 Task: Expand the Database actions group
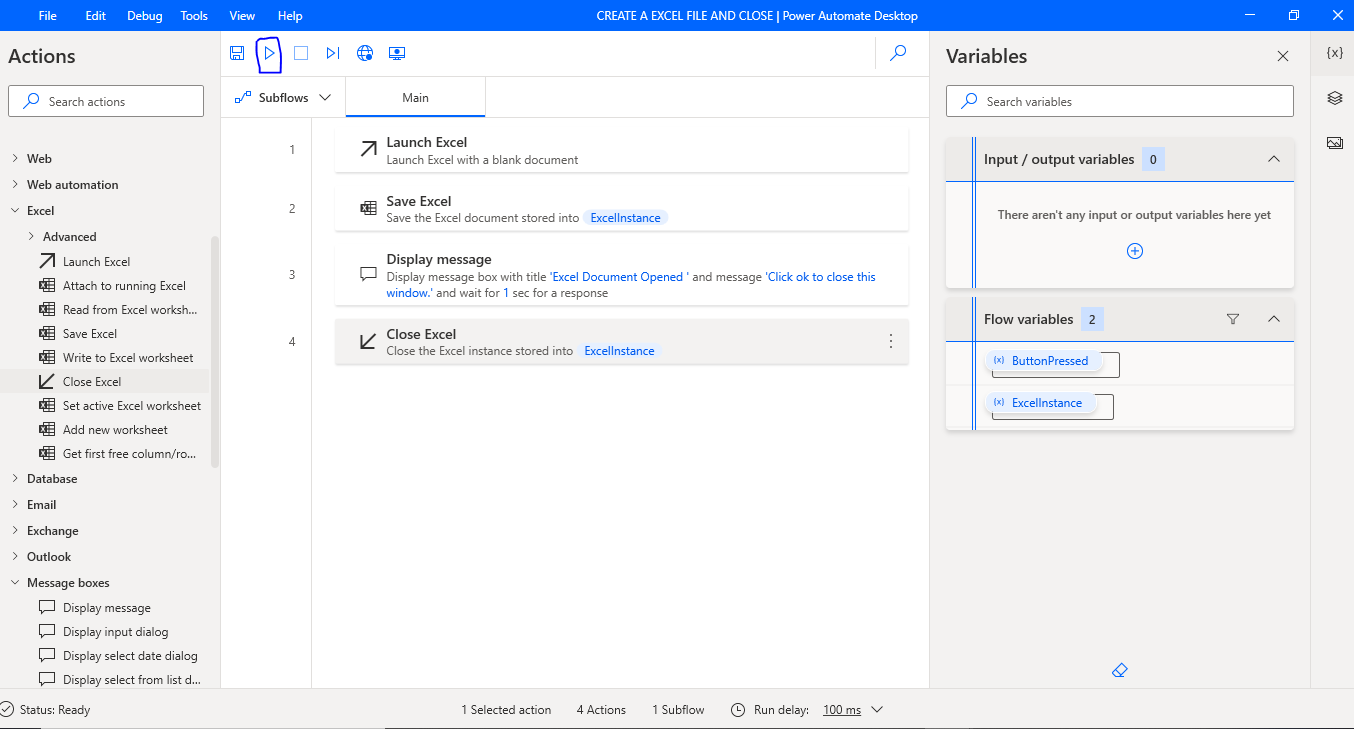(15, 479)
